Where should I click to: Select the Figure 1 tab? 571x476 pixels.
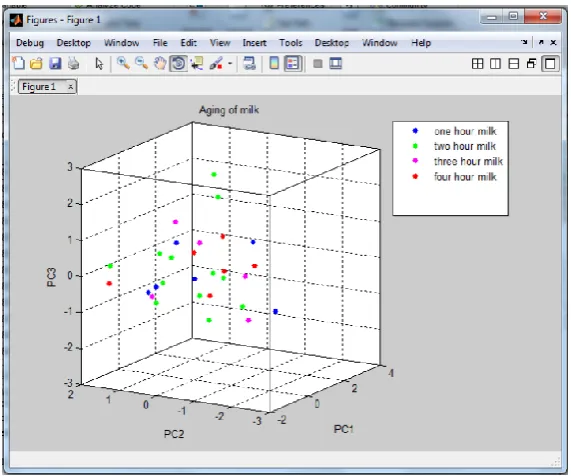coord(39,87)
